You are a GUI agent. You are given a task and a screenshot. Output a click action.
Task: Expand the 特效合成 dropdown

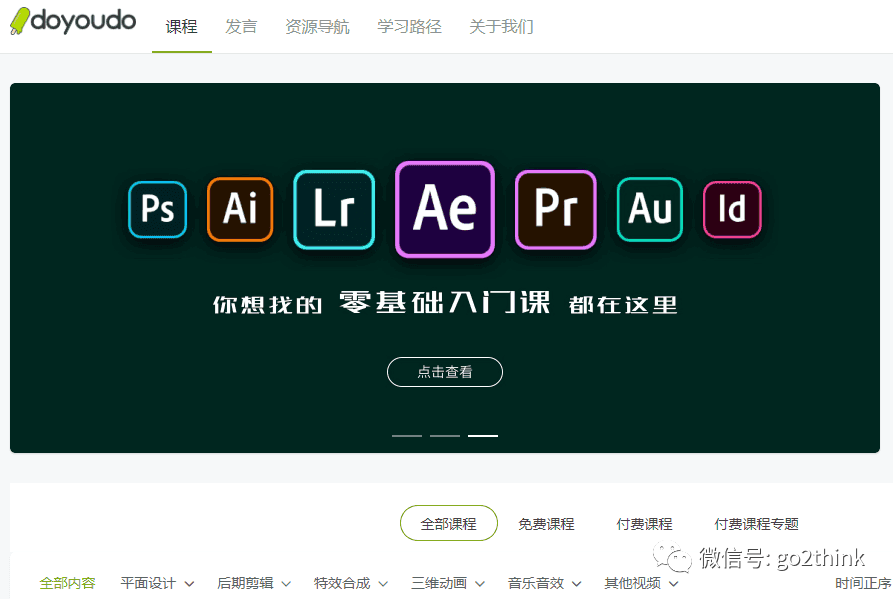tap(351, 583)
